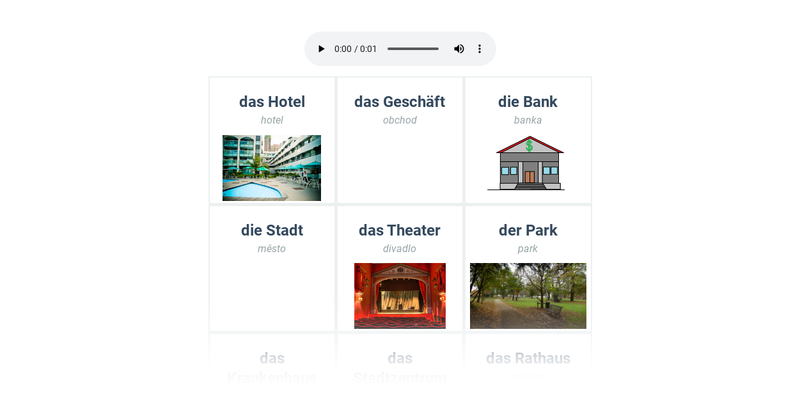
Task: Click the Czech translation "divadlo"
Action: click(400, 248)
